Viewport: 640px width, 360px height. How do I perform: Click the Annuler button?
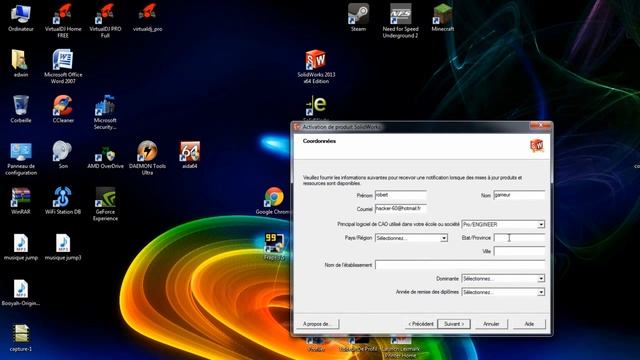click(491, 324)
